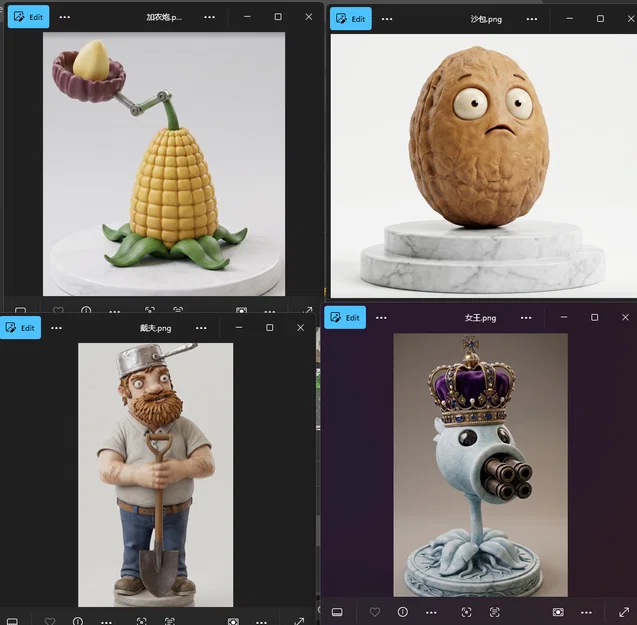Show file info for 戴夫.png
This screenshot has width=637, height=625.
(78, 621)
